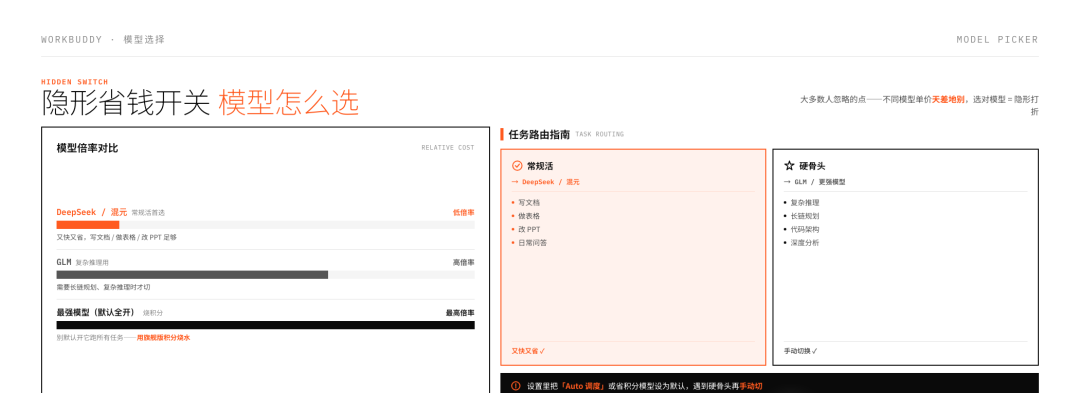
Task: Click the 最强模型（默认全开） label
Action: (x=95, y=312)
